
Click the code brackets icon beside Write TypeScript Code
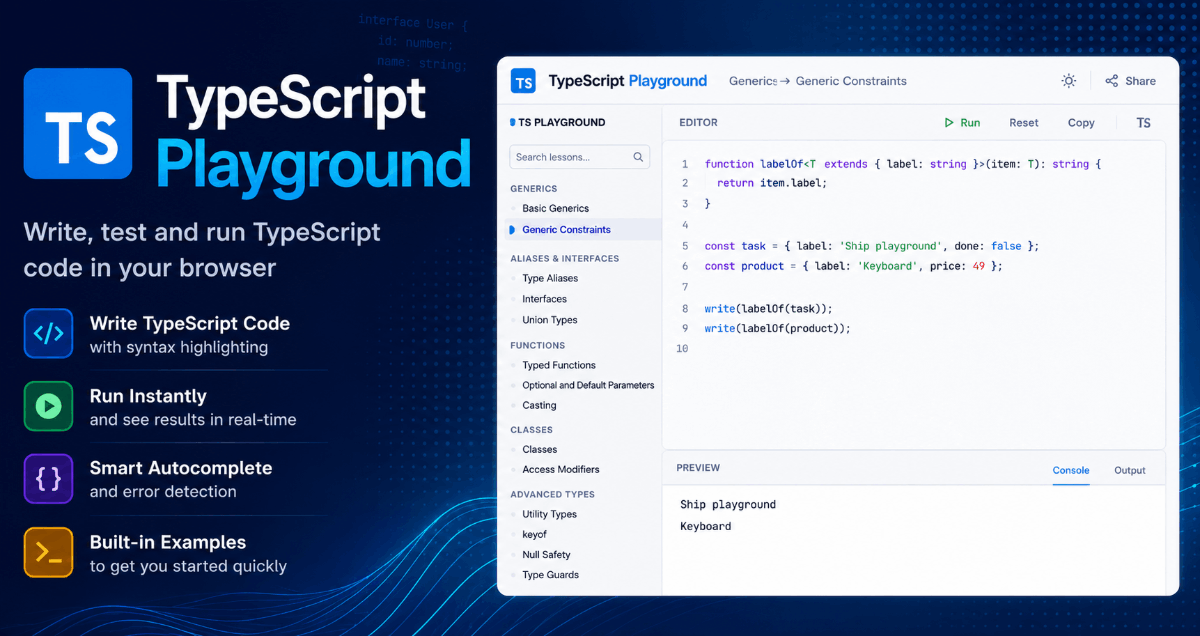tap(48, 334)
